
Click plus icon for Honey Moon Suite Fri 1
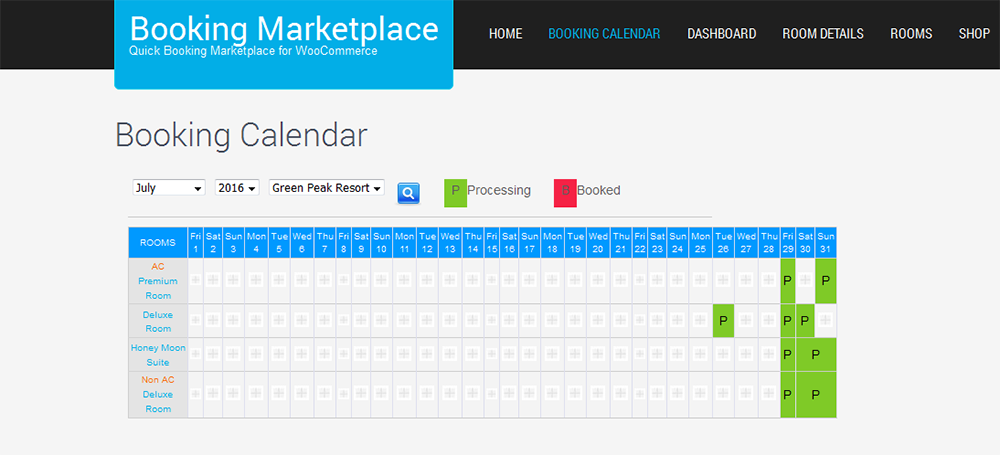pyautogui.click(x=195, y=354)
